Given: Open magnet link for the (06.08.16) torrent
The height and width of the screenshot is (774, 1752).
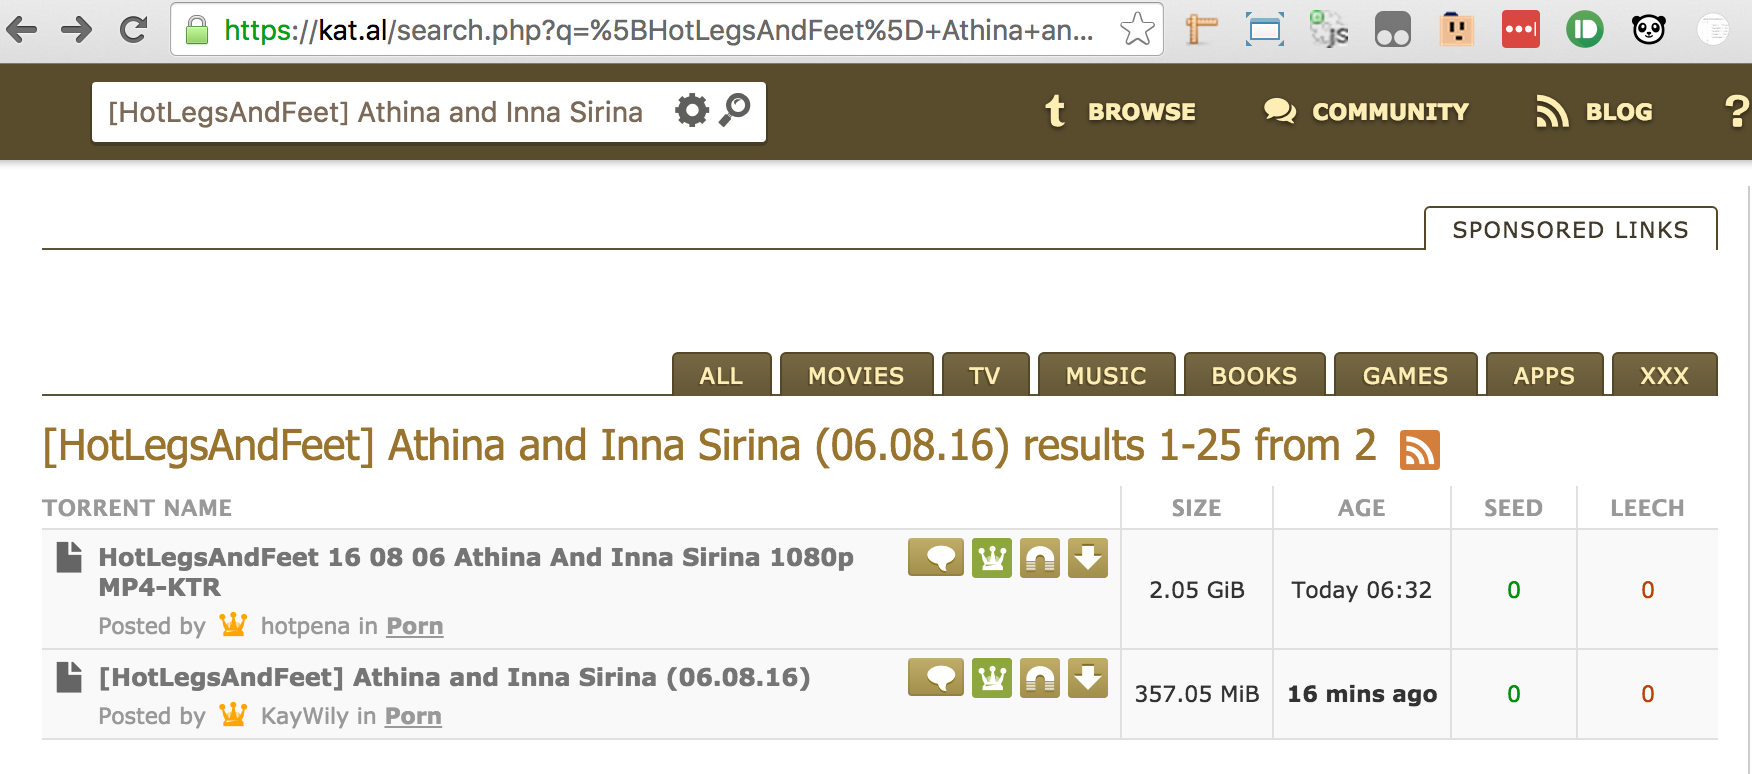Looking at the screenshot, I should coord(1040,678).
